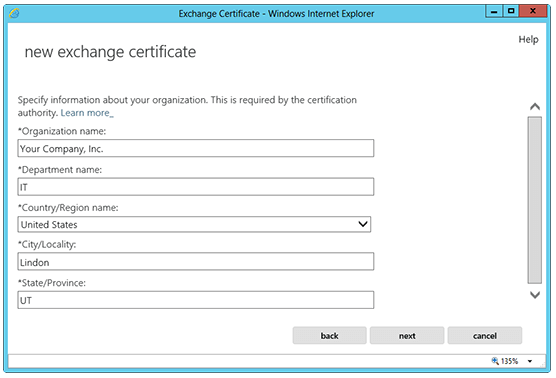Click into the City/Locality field with Lindon
Image resolution: width=556 pixels, height=378 pixels.
[x=196, y=261]
